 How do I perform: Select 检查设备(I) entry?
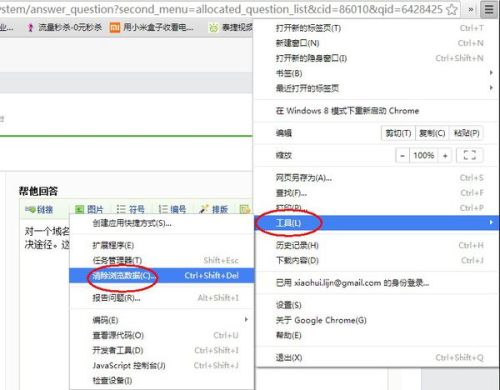[162, 381]
